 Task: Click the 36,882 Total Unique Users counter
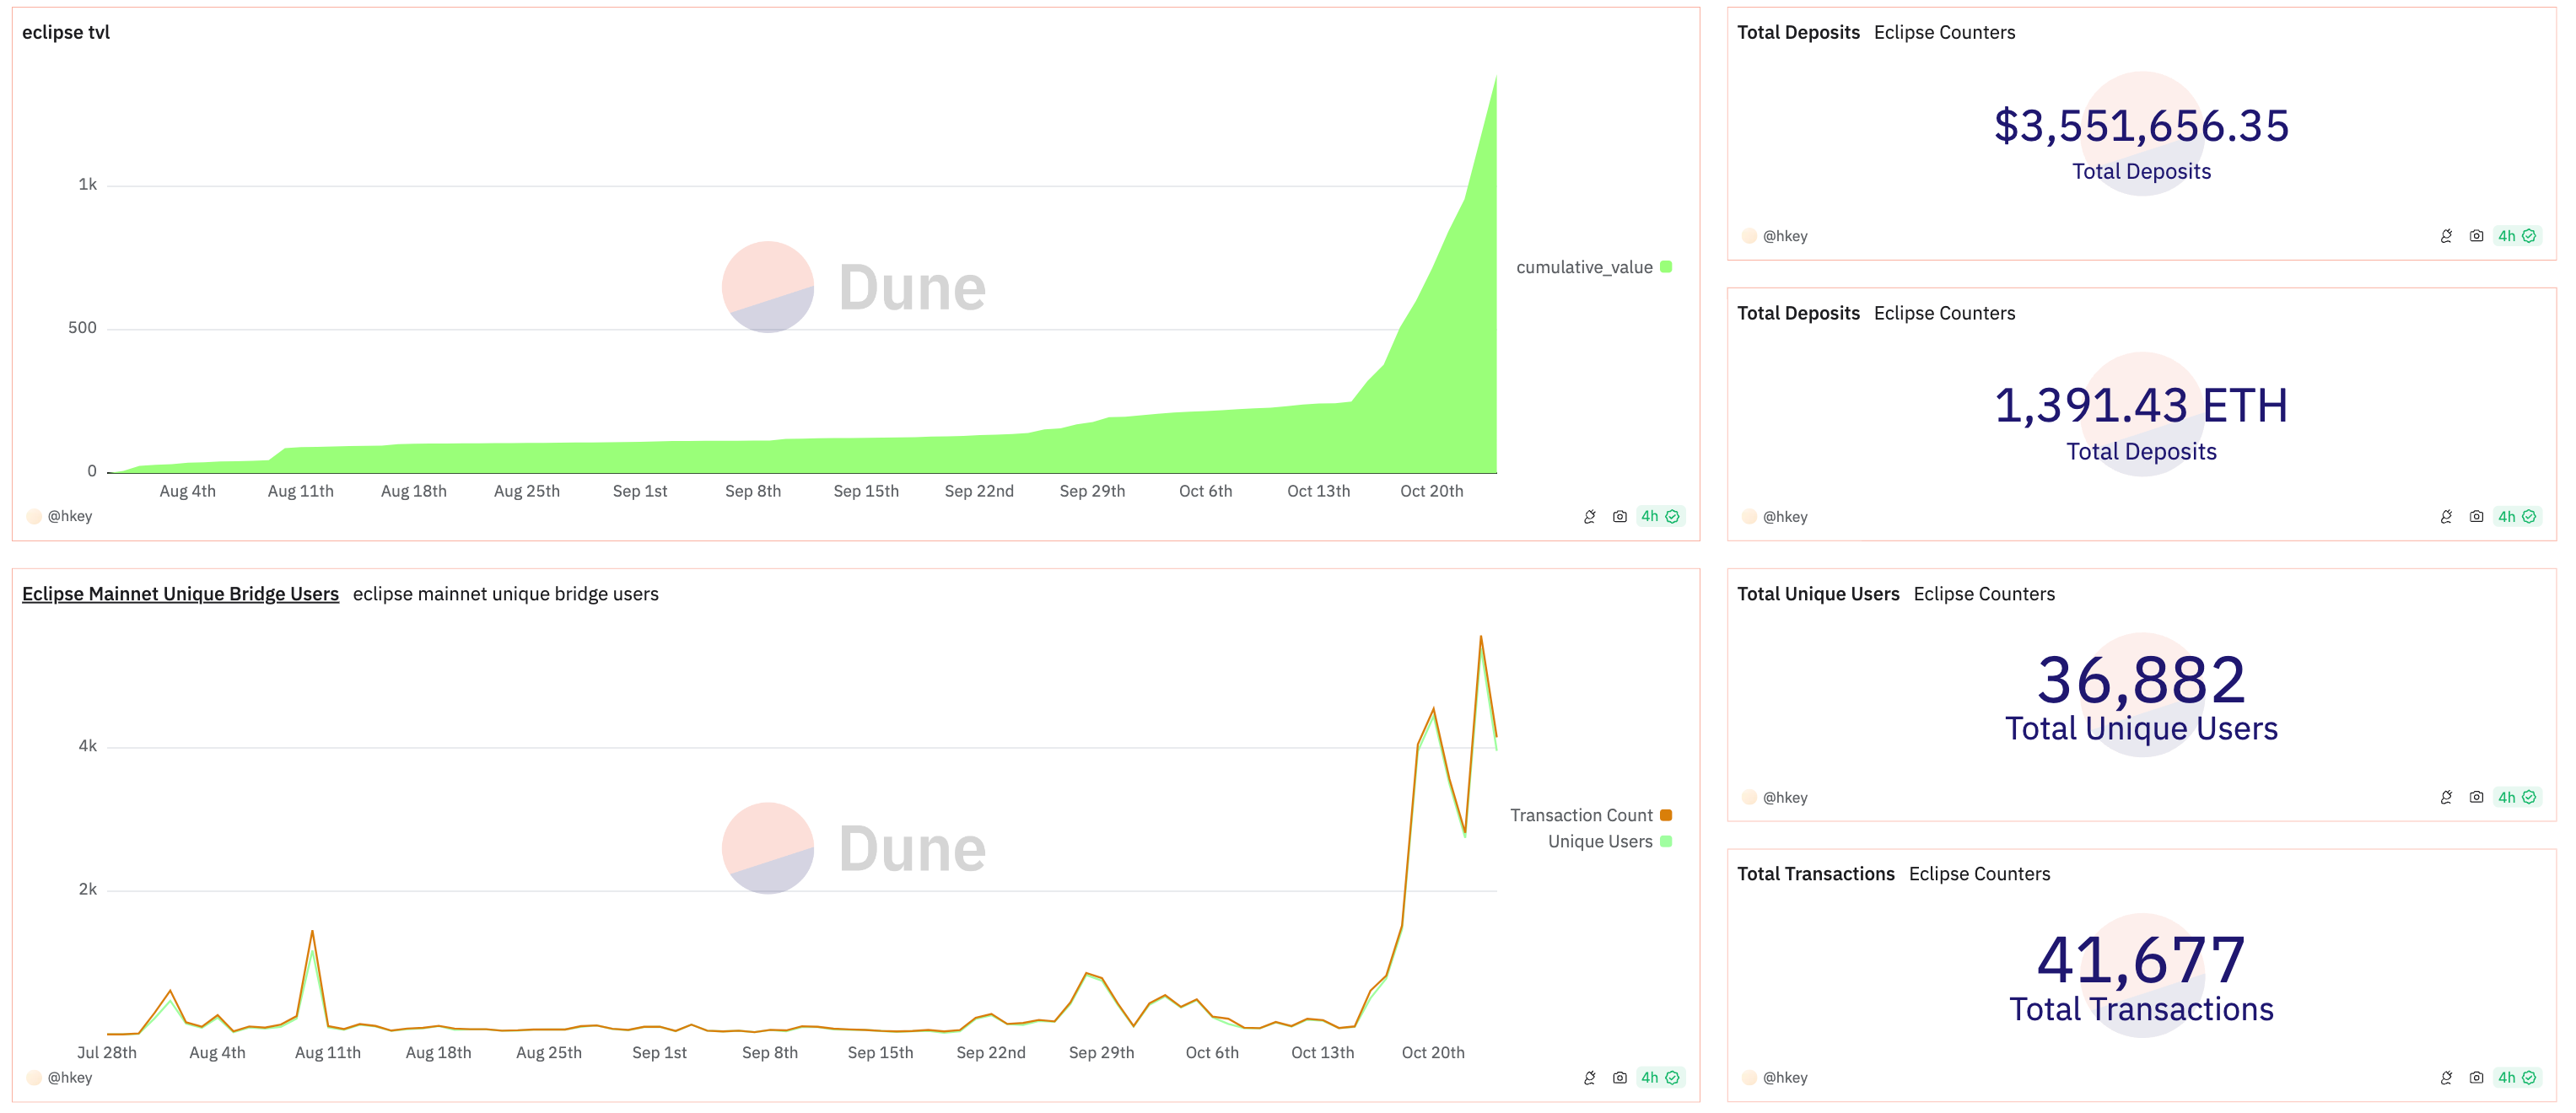click(x=2141, y=681)
